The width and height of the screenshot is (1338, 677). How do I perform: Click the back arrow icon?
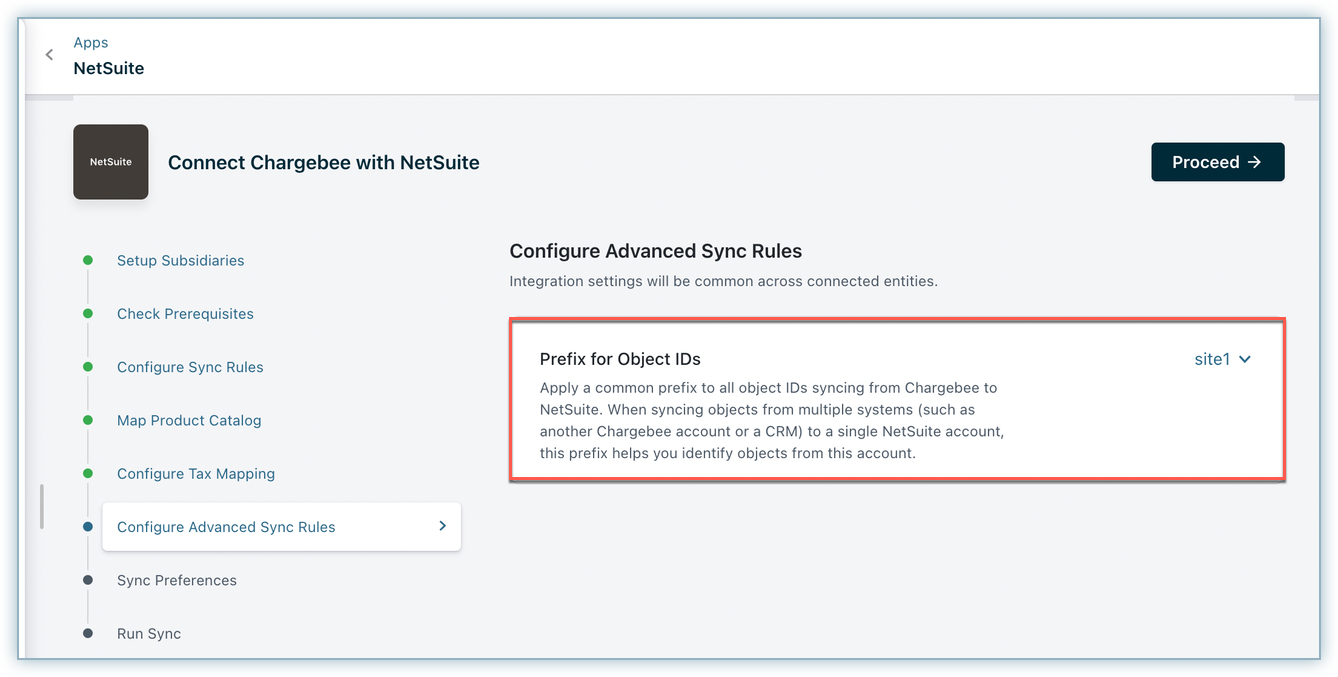(49, 55)
